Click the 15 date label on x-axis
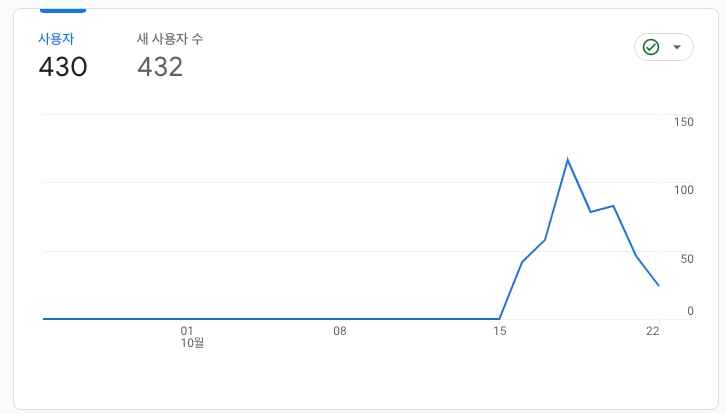The height and width of the screenshot is (414, 726). [500, 331]
